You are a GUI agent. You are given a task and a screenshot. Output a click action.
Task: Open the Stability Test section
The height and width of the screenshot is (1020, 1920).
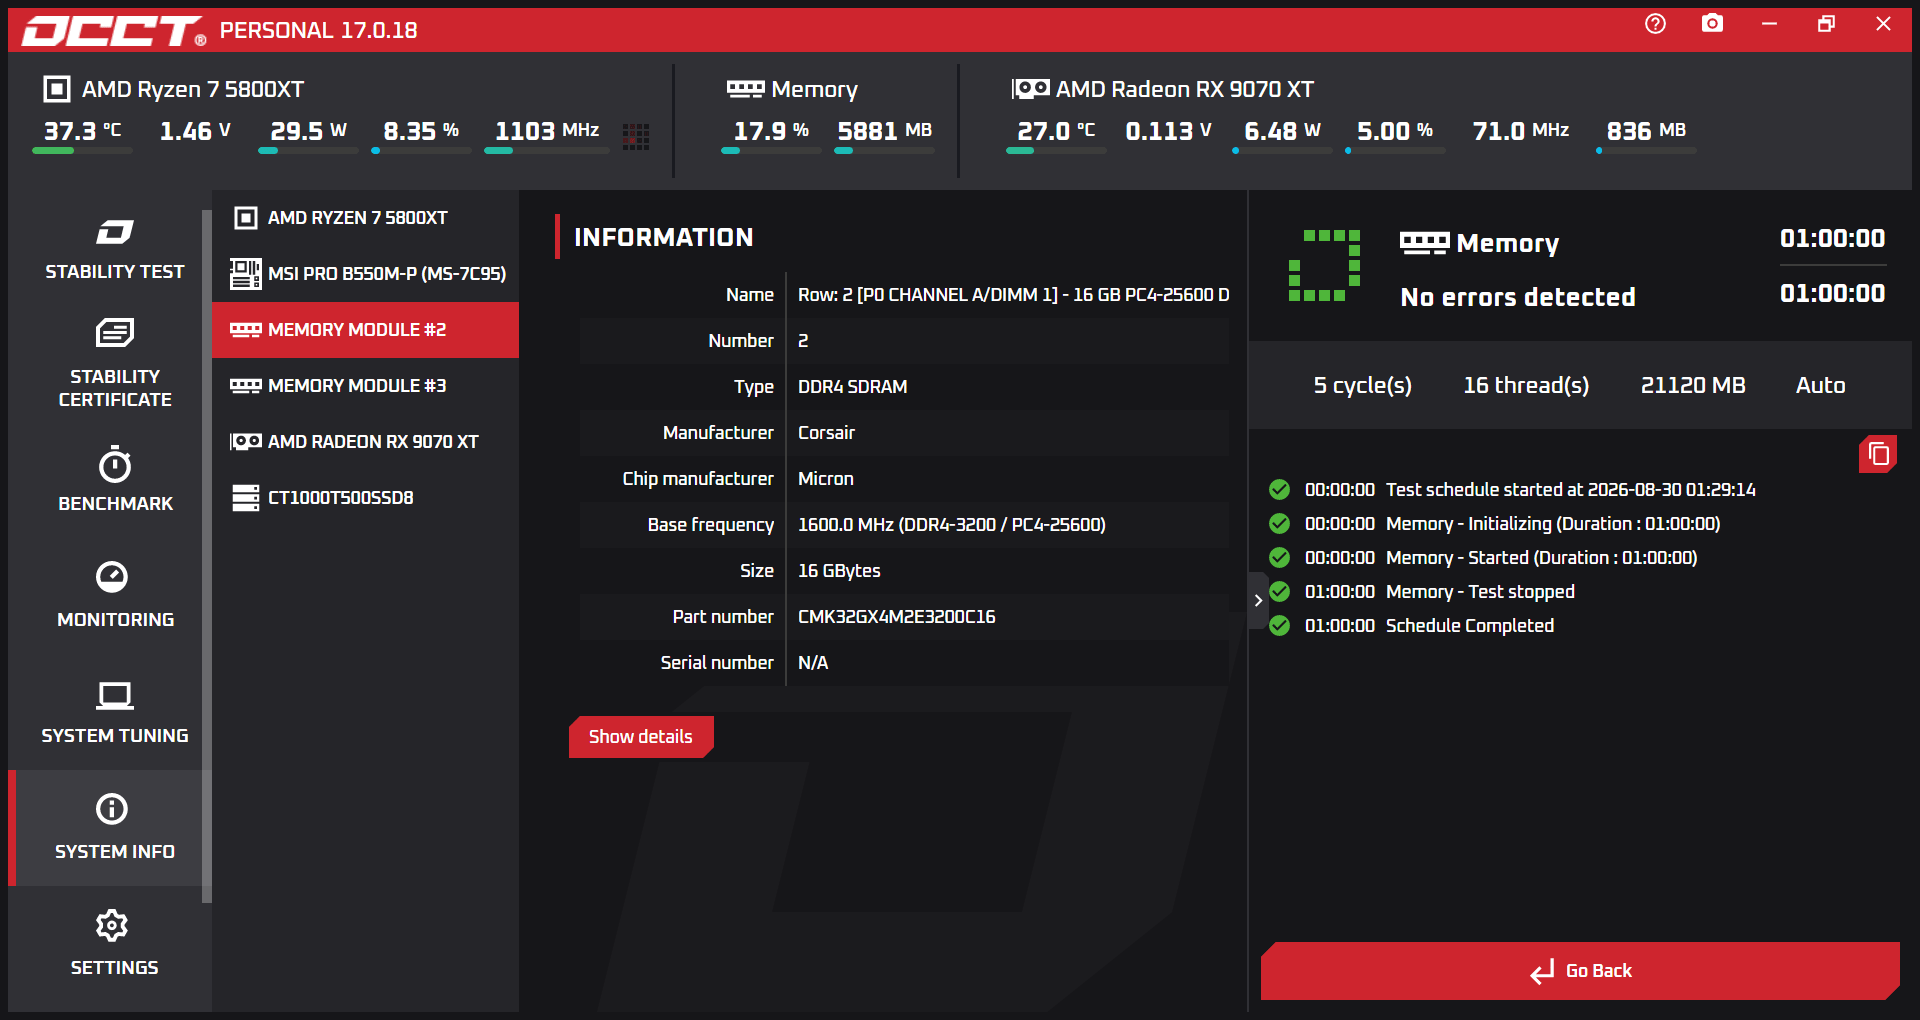(114, 249)
